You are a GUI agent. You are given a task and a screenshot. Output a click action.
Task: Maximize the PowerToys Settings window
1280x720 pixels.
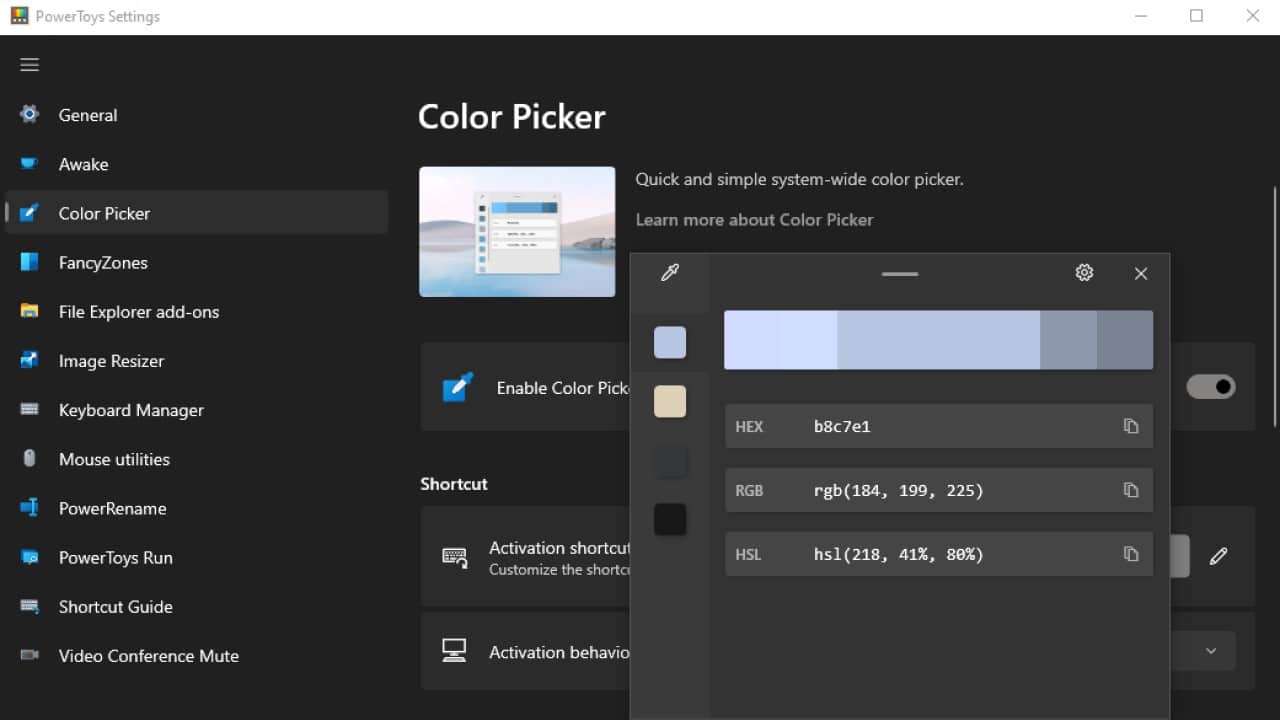point(1196,16)
